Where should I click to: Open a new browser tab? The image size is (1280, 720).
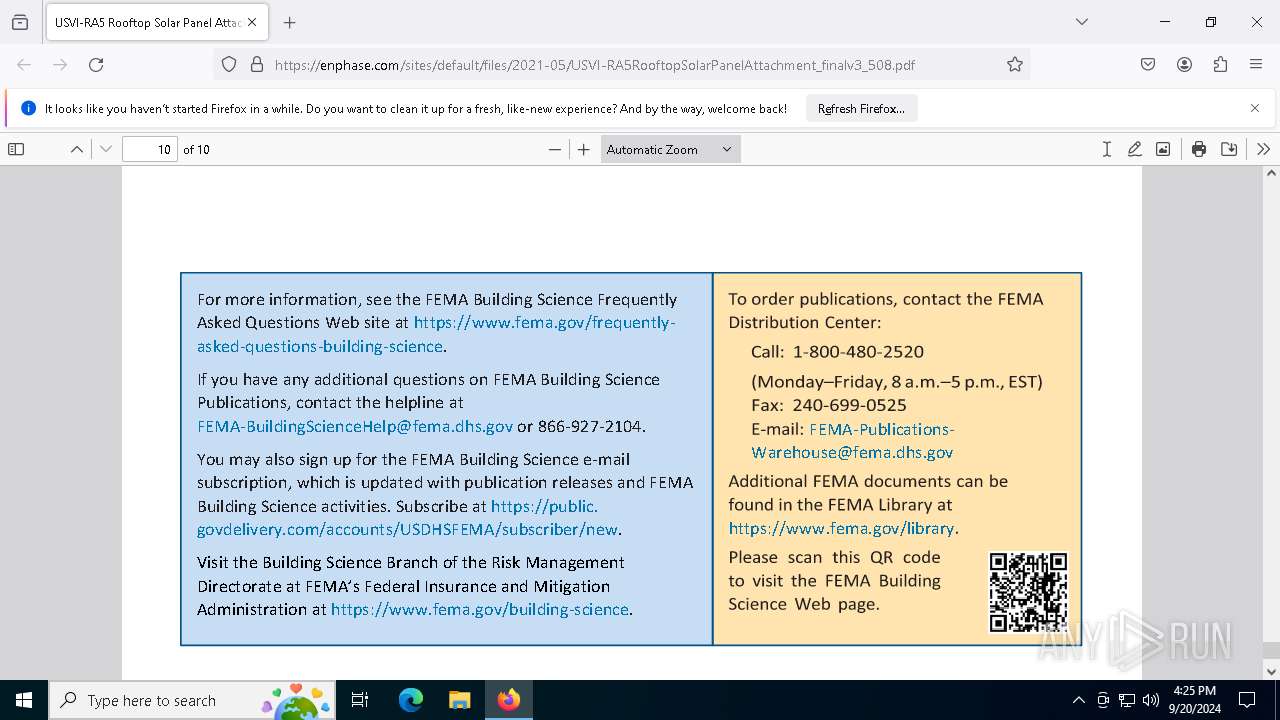(290, 22)
